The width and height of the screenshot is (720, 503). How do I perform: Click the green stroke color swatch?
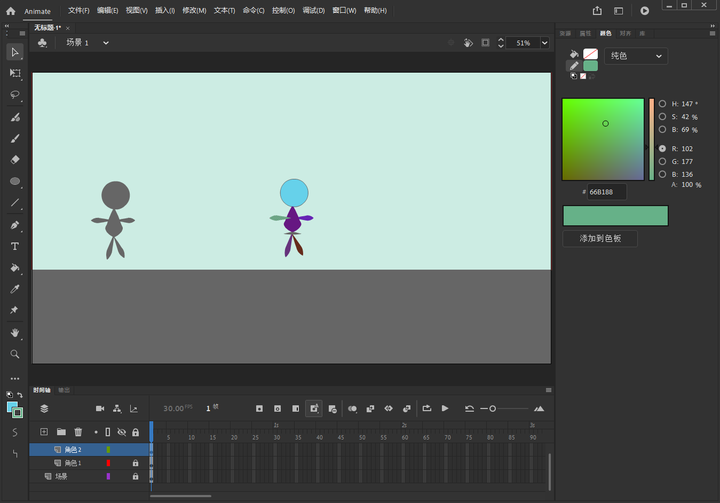(591, 66)
